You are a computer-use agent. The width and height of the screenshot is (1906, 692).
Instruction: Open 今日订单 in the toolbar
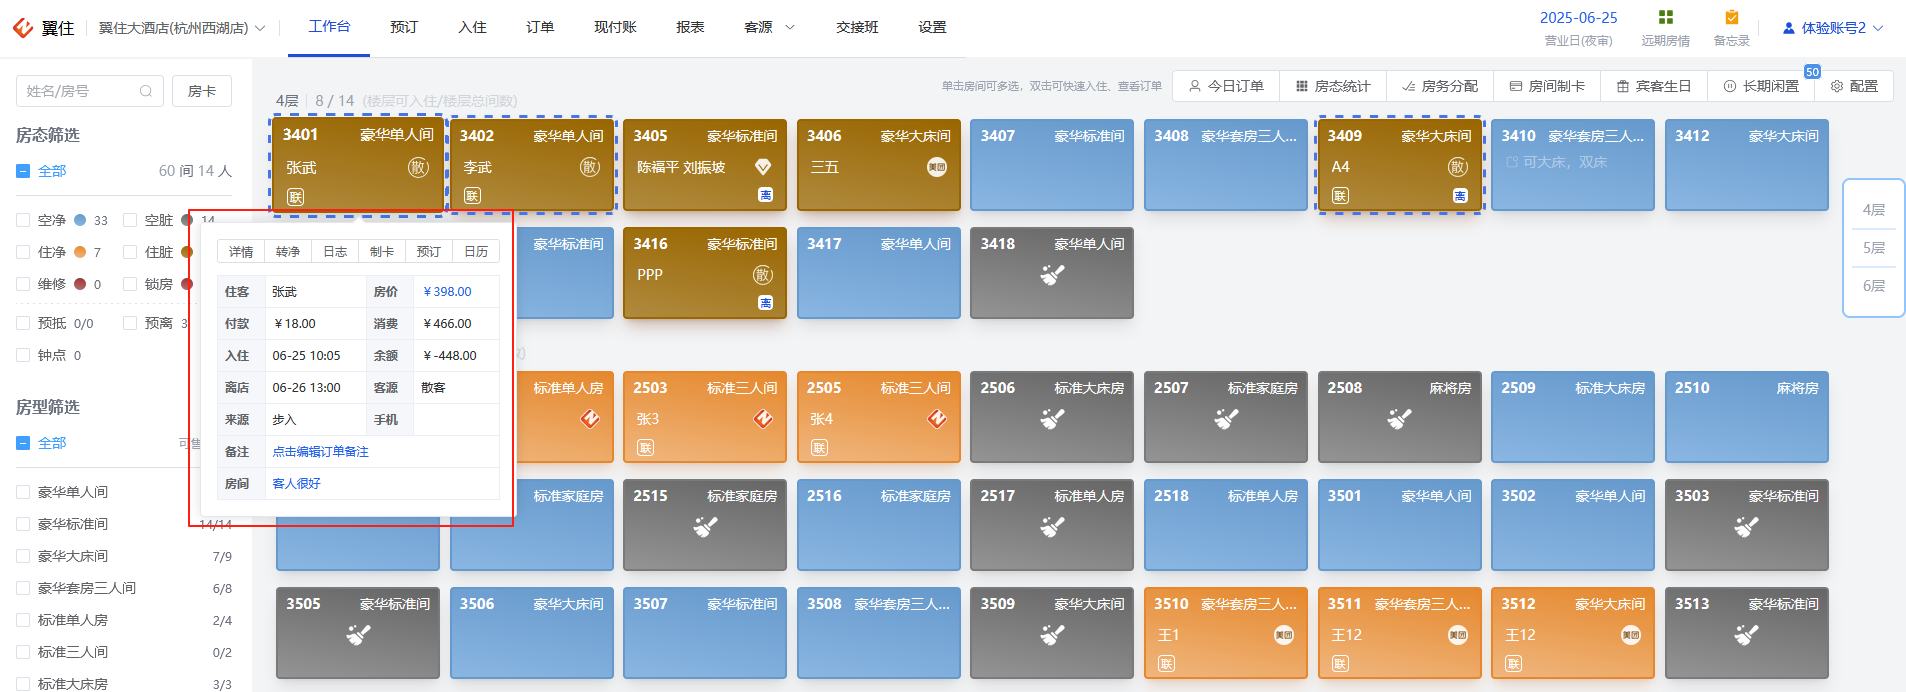pyautogui.click(x=1226, y=86)
